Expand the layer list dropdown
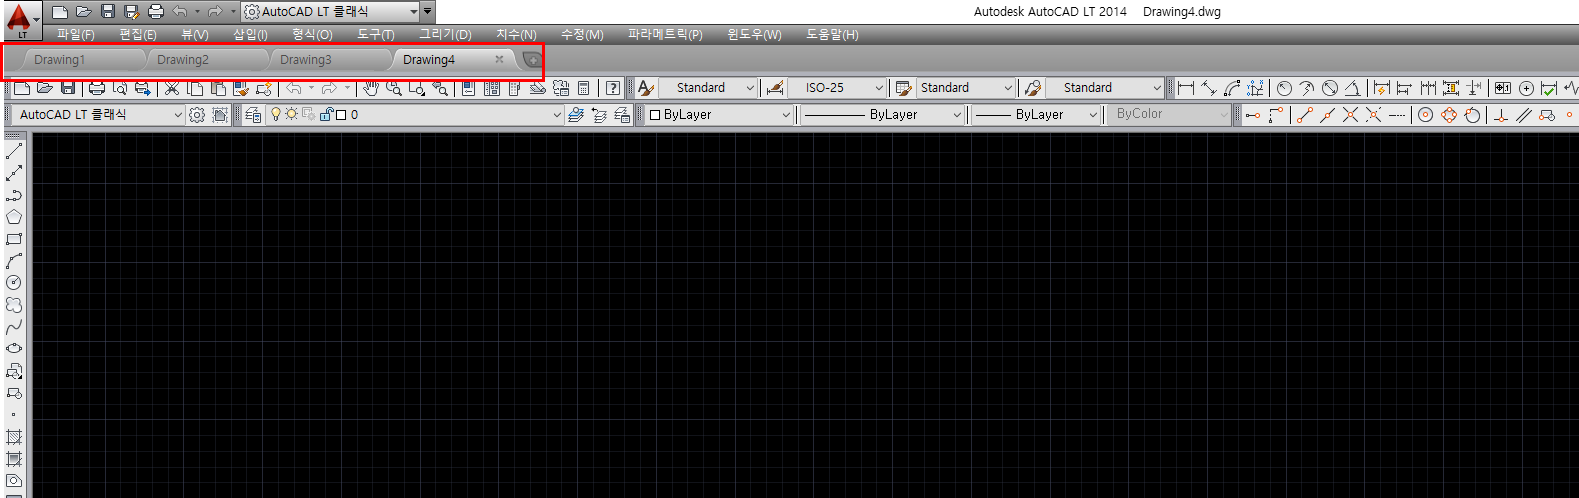The height and width of the screenshot is (498, 1579). (557, 115)
